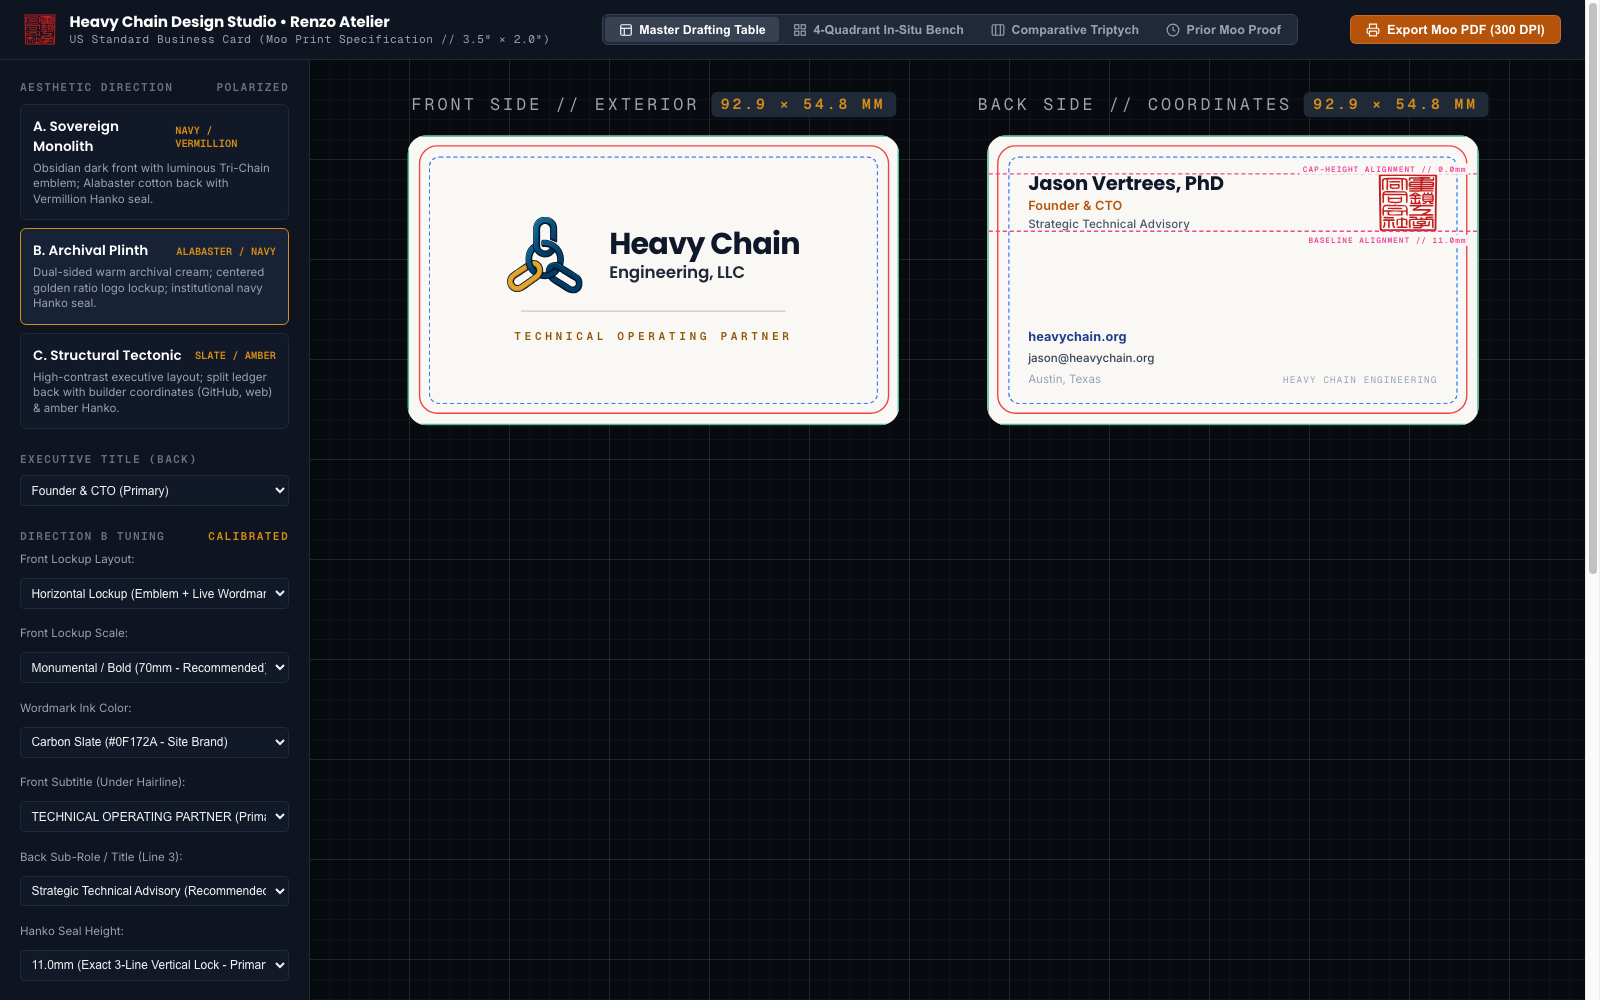This screenshot has width=1600, height=1000.
Task: Select direction C. Structural Tectonic
Action: click(154, 381)
